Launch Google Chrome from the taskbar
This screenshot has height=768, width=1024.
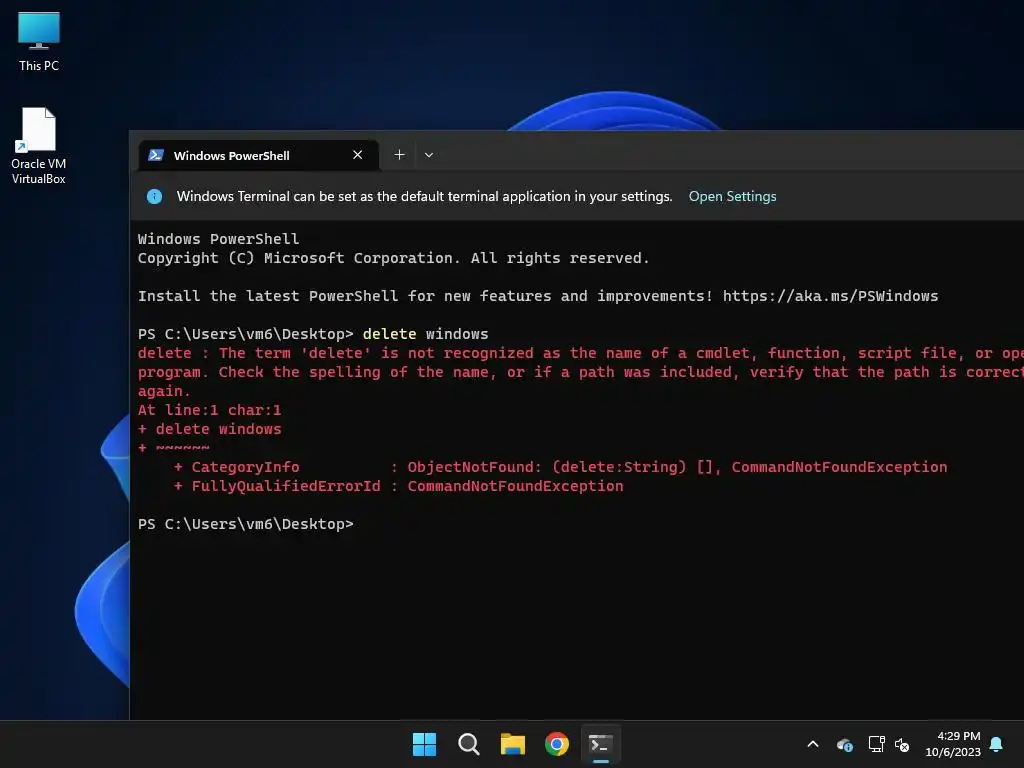click(556, 744)
